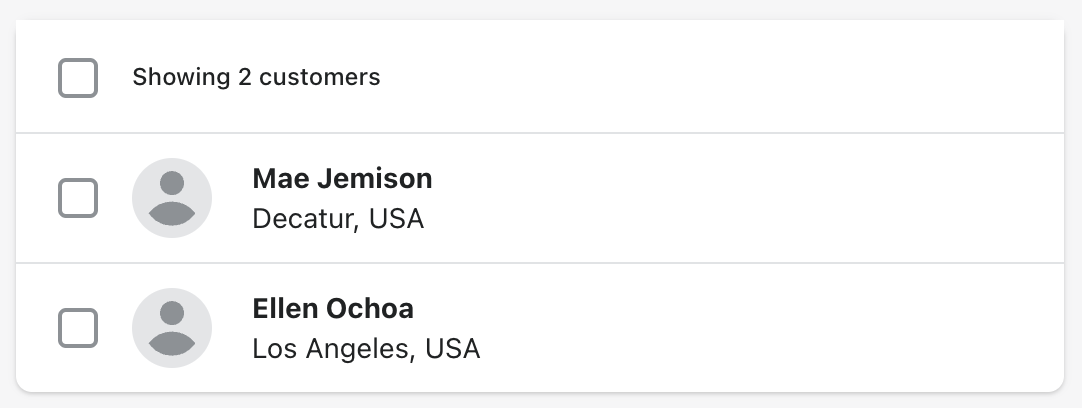Select Ellen Ochoa's row checkbox
The image size is (1082, 408).
(x=78, y=328)
